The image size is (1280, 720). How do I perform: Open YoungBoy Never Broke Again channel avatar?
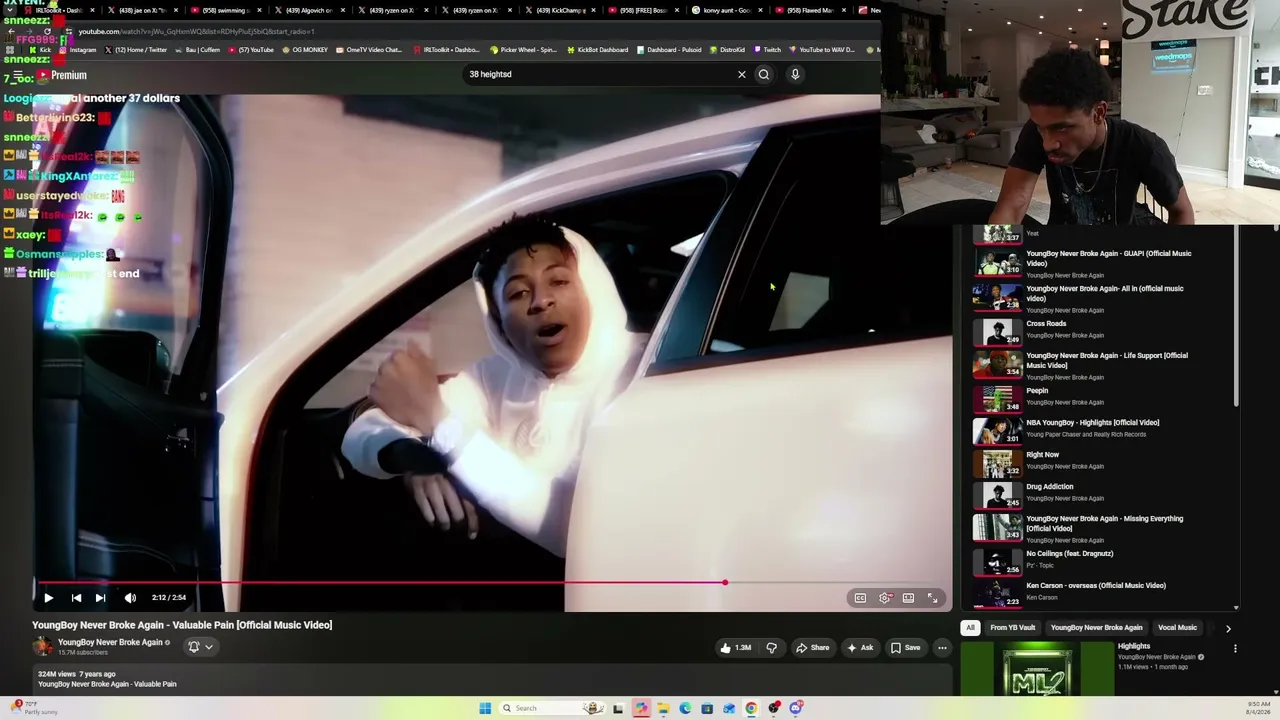(x=43, y=646)
